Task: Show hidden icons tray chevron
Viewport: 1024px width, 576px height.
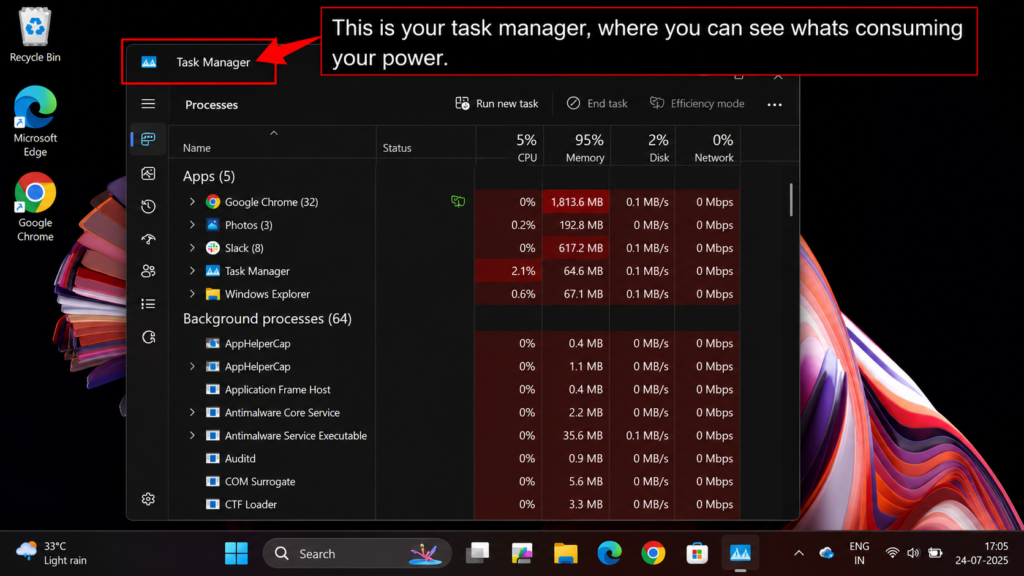Action: (799, 553)
